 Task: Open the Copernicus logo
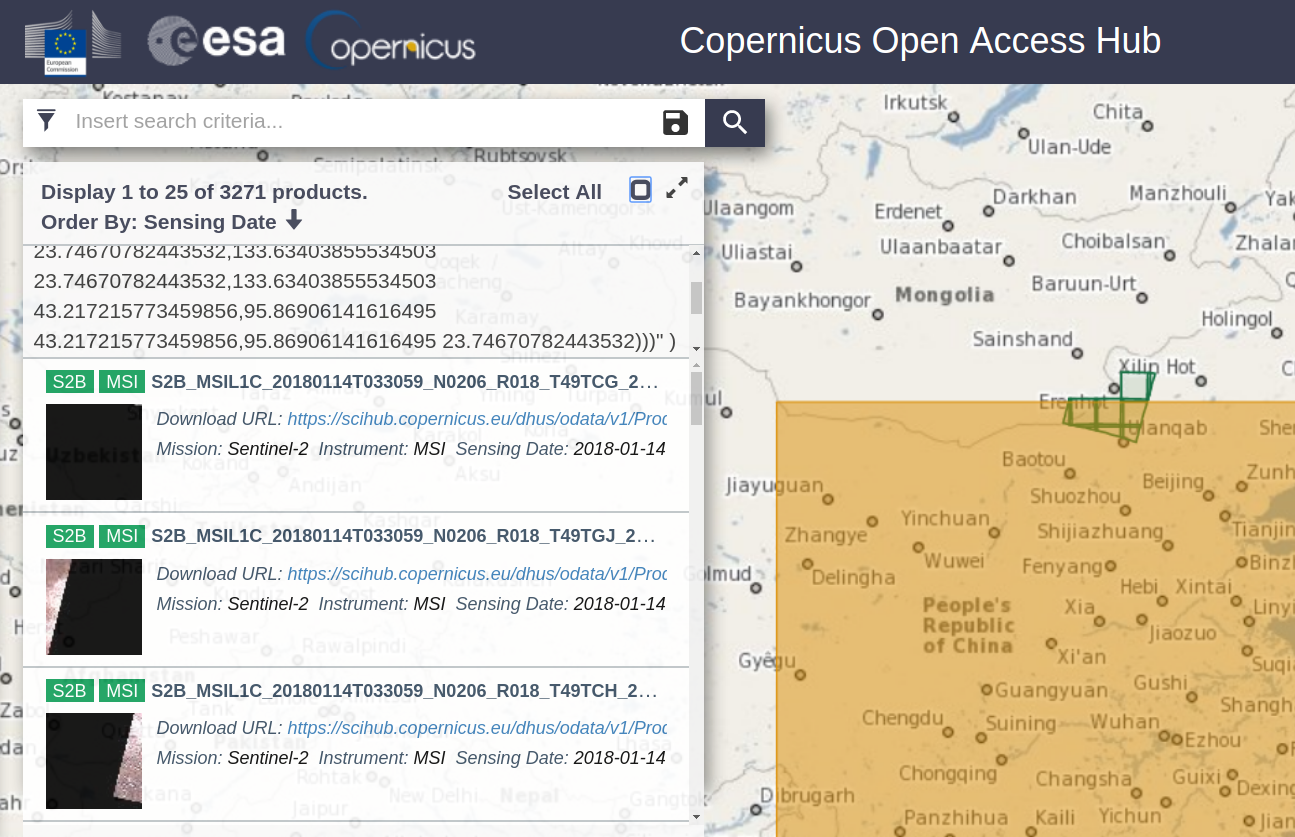(390, 42)
